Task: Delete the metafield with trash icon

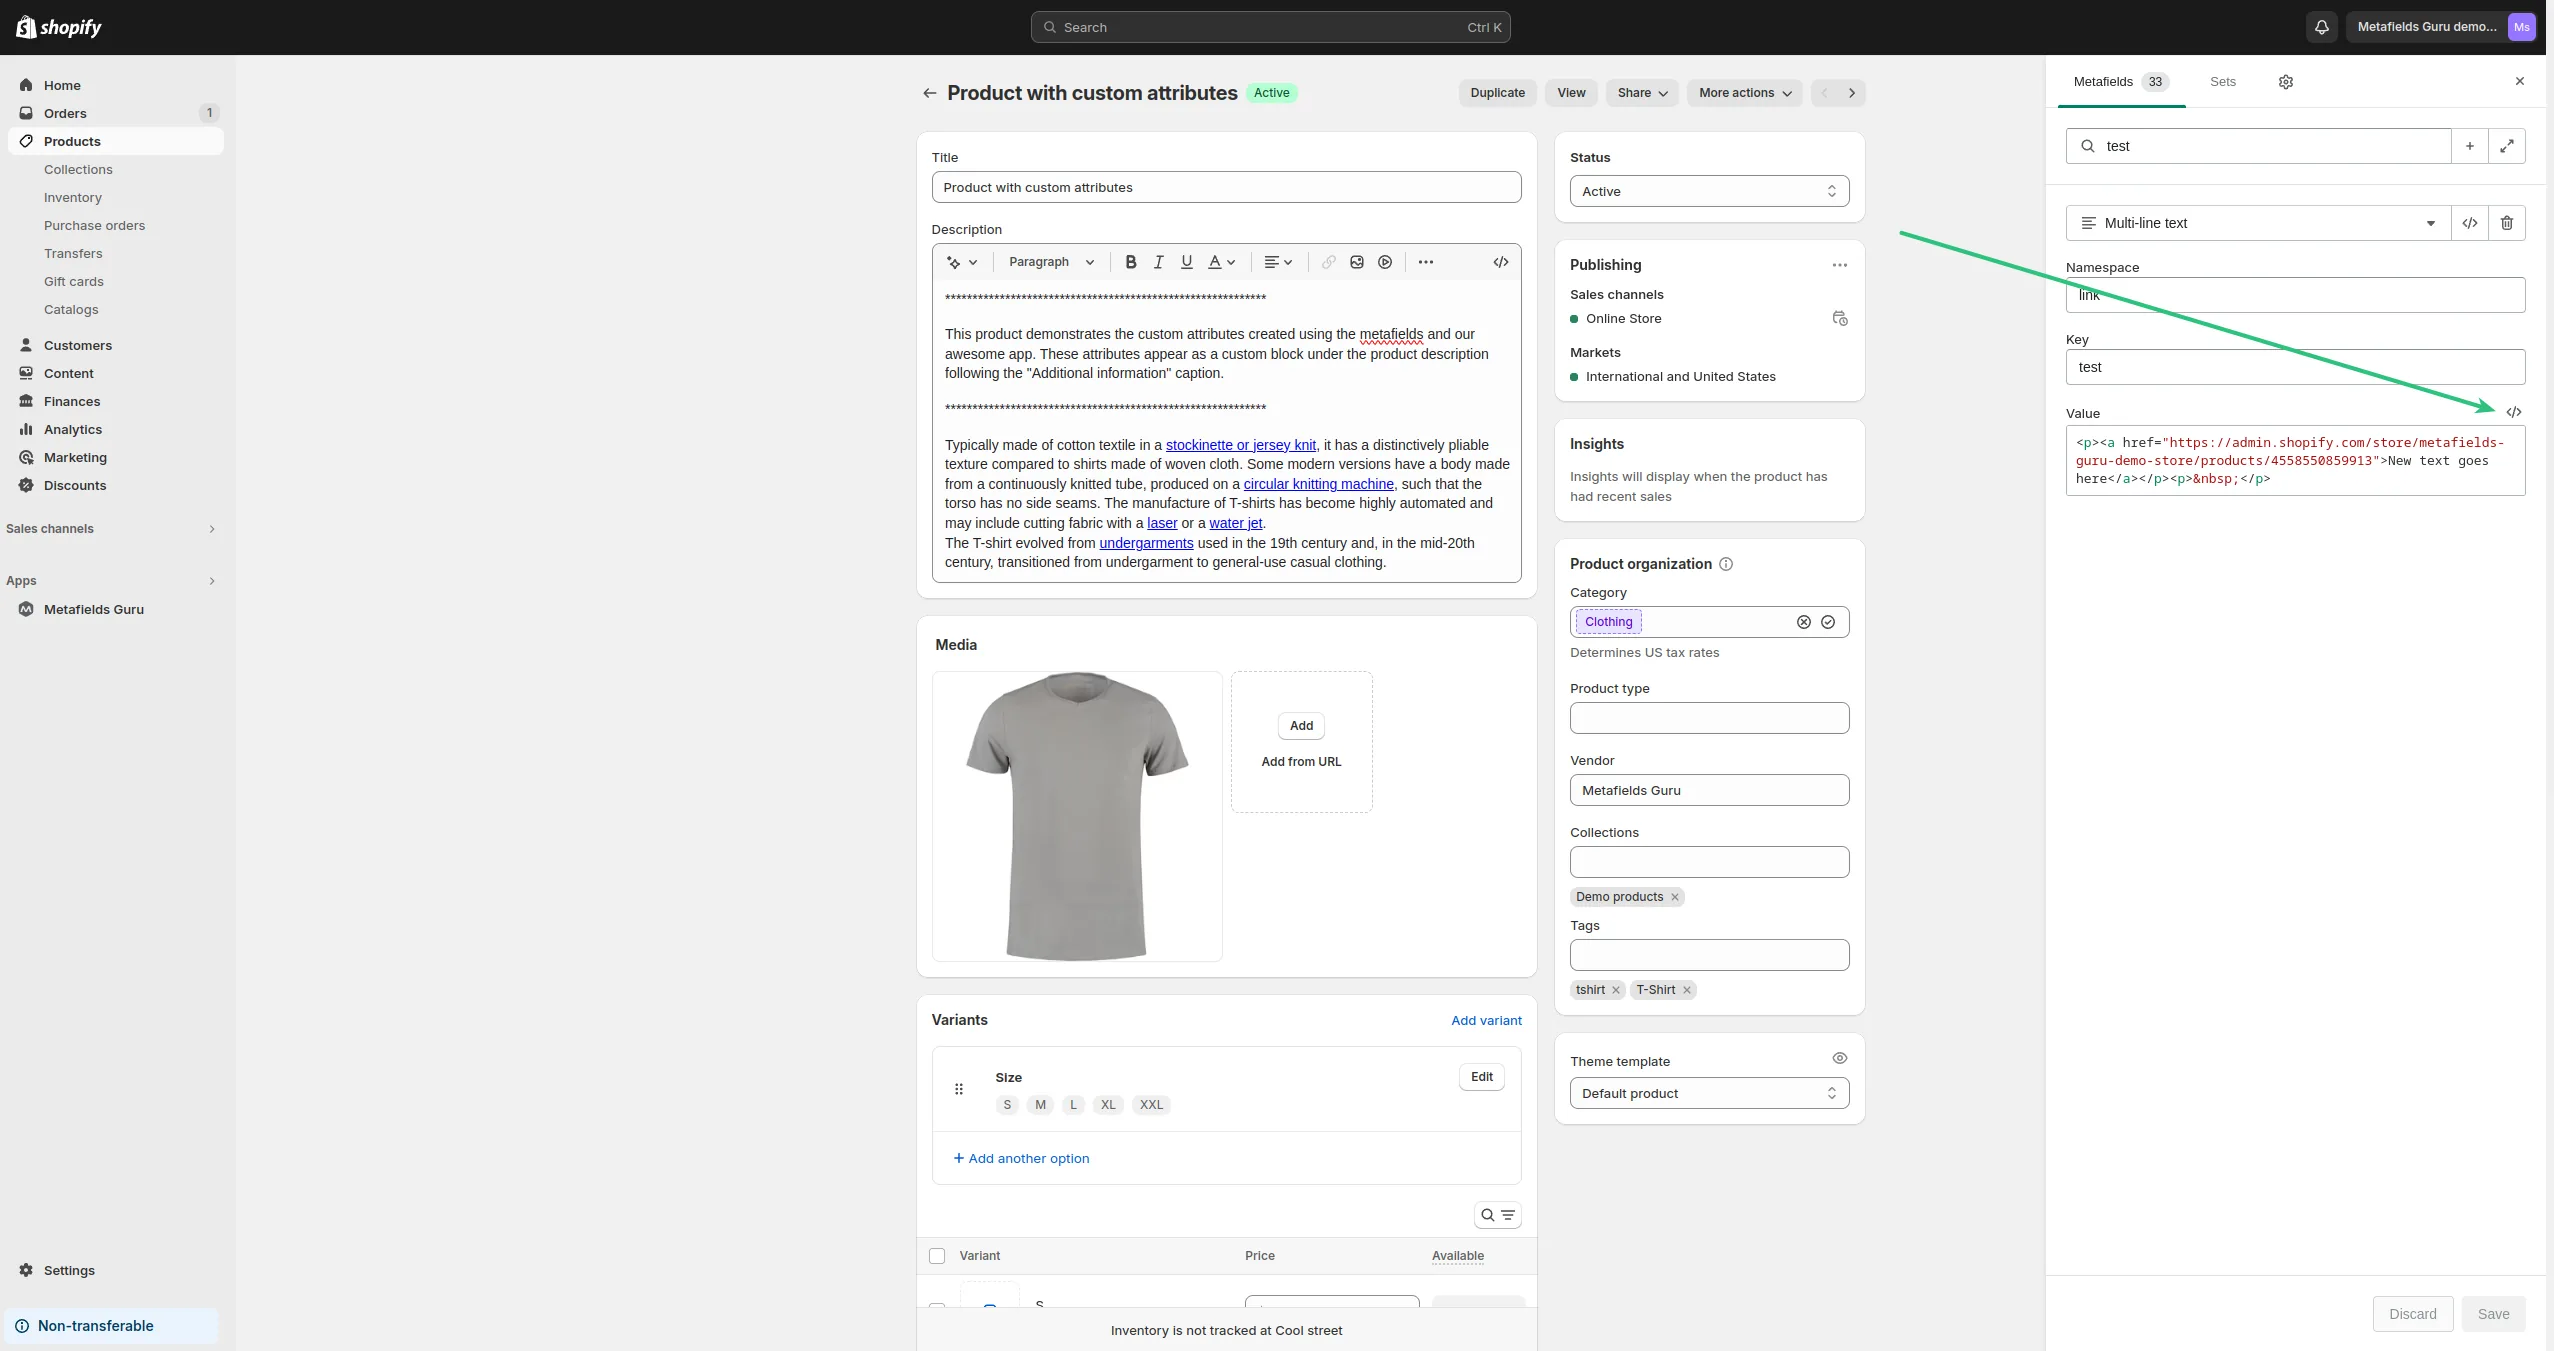Action: pyautogui.click(x=2506, y=223)
